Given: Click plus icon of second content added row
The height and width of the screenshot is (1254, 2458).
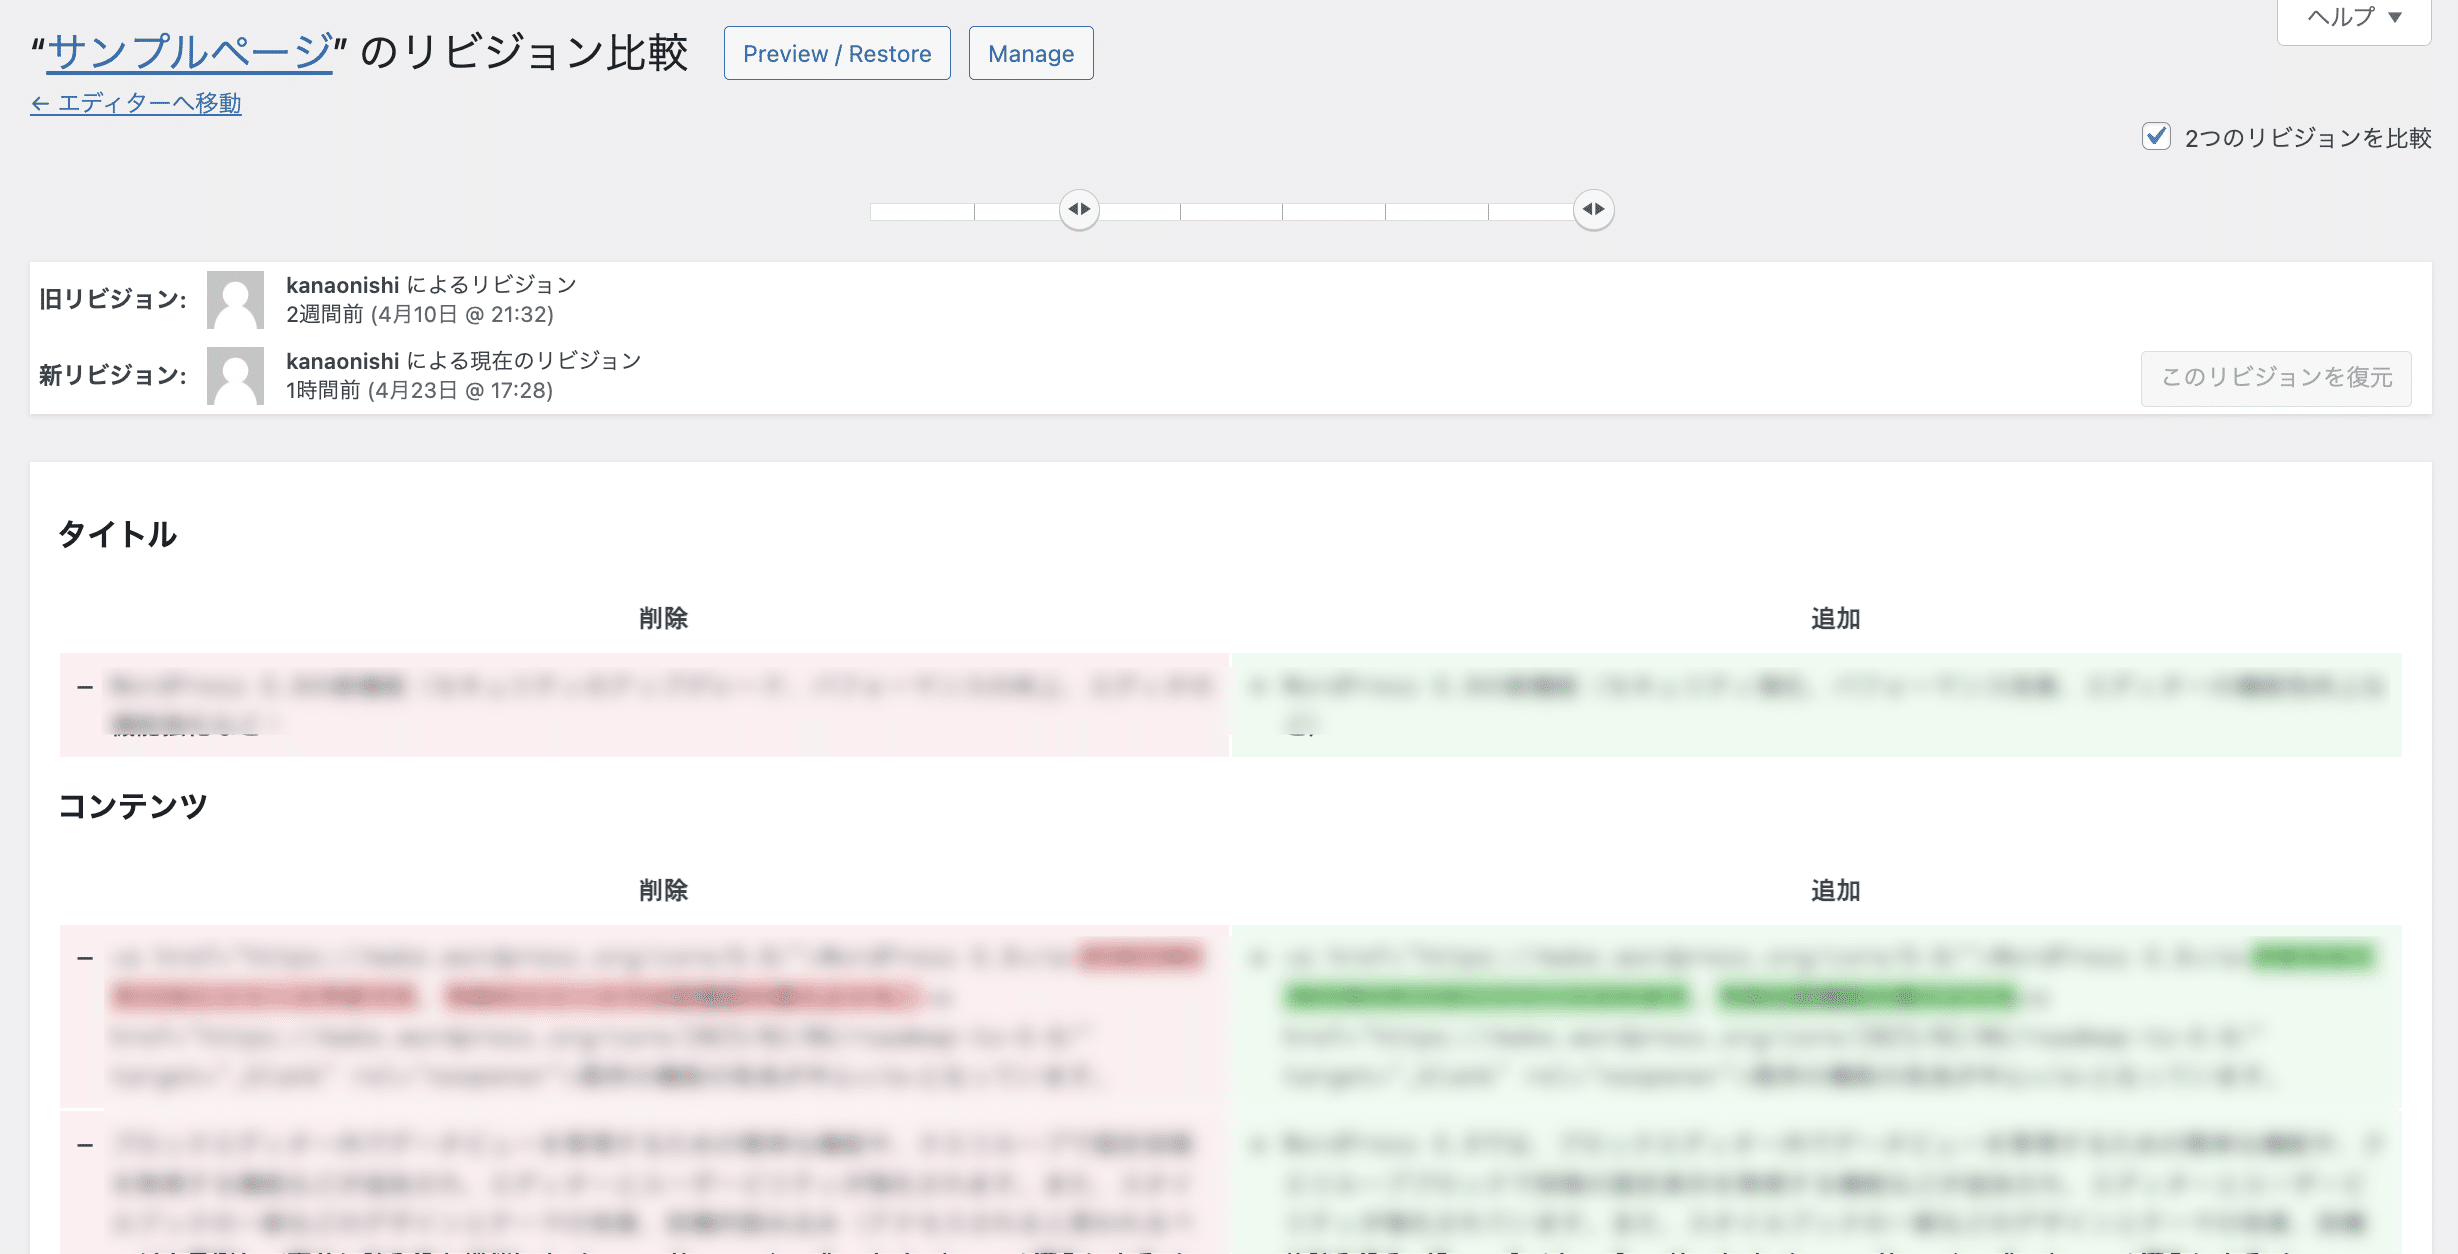Looking at the screenshot, I should pyautogui.click(x=1258, y=1144).
